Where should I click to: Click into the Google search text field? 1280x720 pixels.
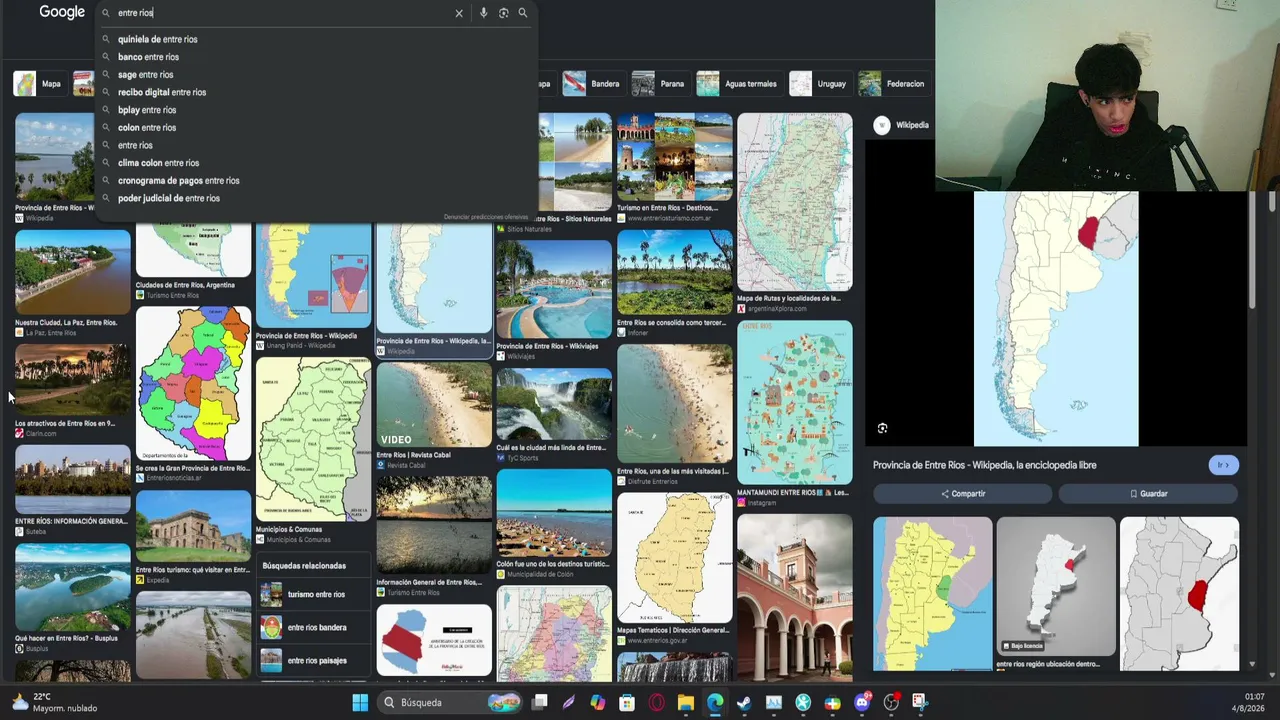pos(280,13)
